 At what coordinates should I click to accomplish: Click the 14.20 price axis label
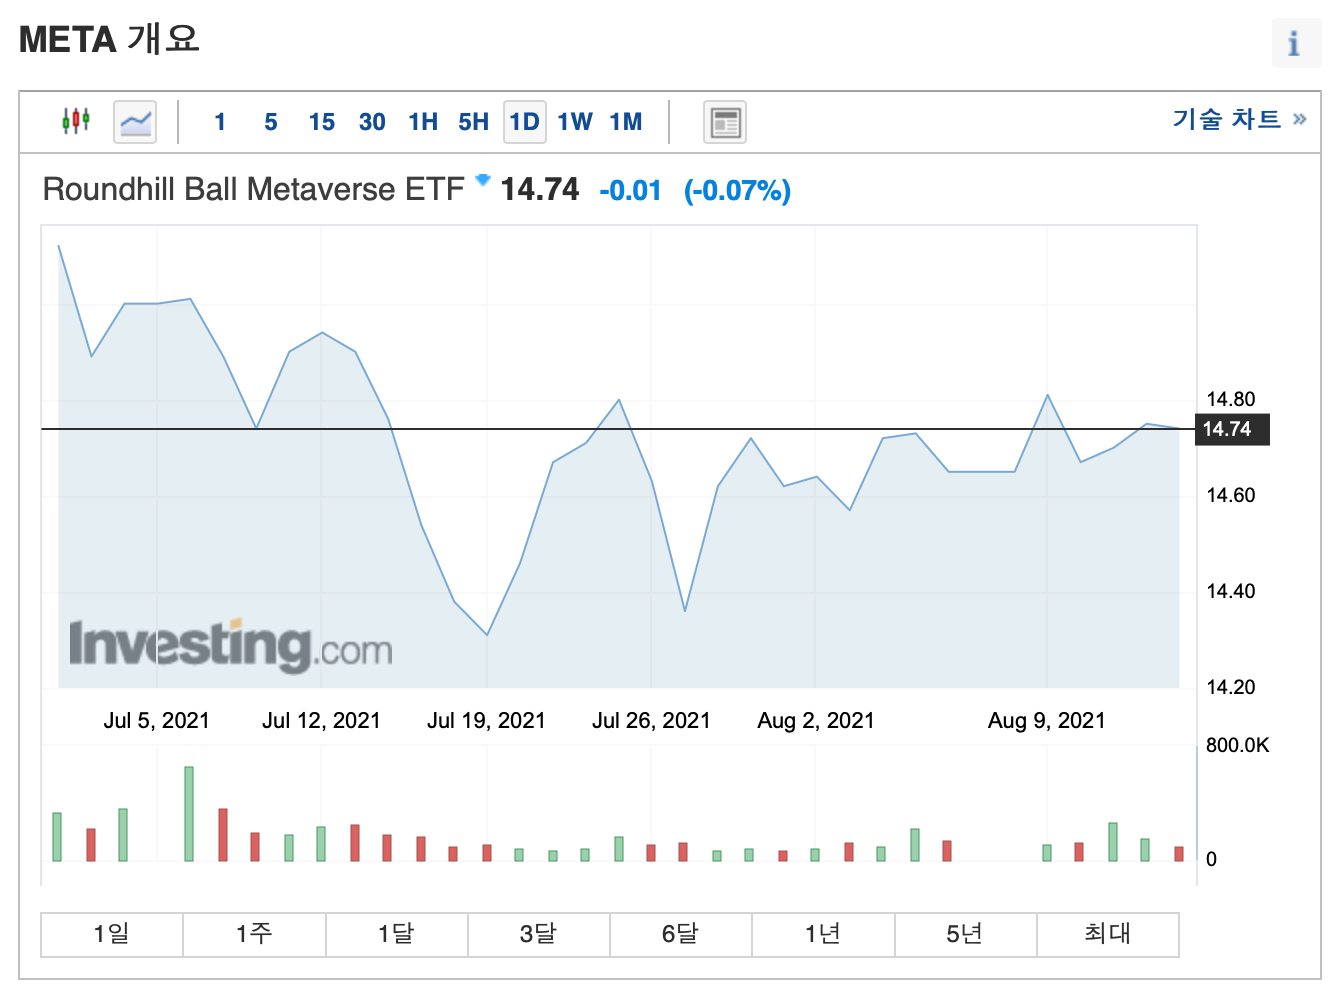coord(1231,687)
